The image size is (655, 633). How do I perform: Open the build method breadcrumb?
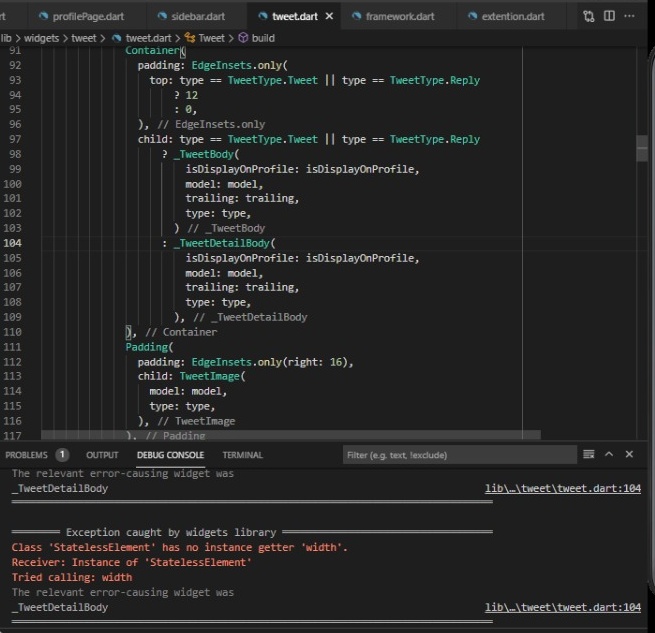[263, 38]
